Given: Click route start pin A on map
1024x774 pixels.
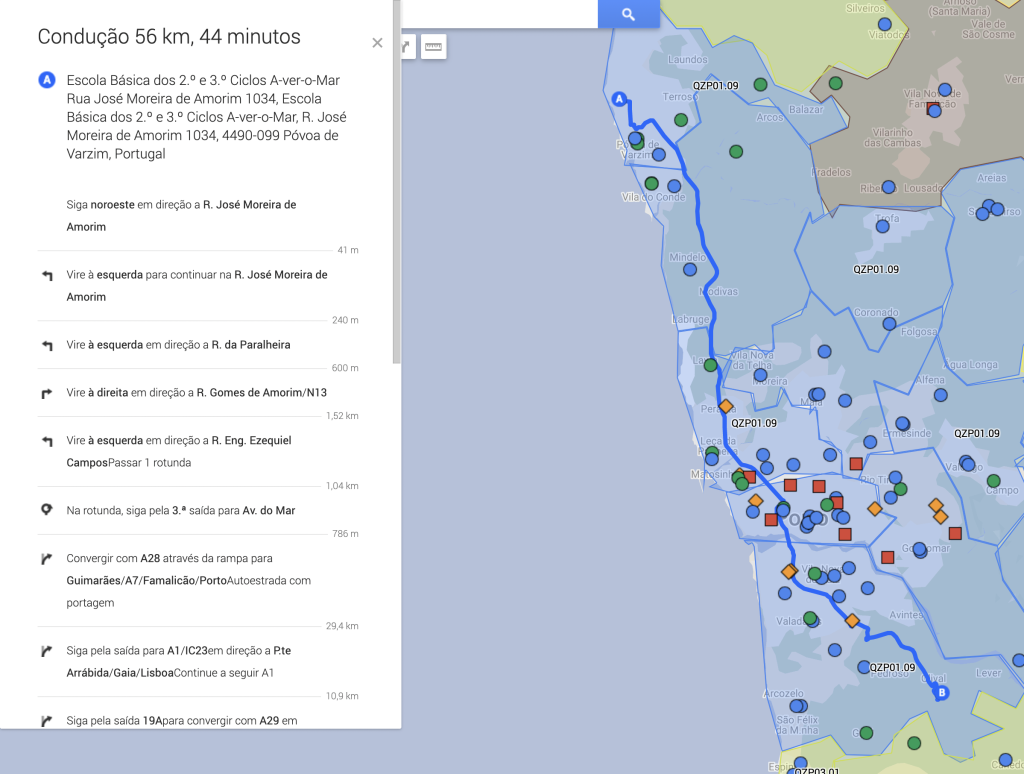Looking at the screenshot, I should (619, 98).
